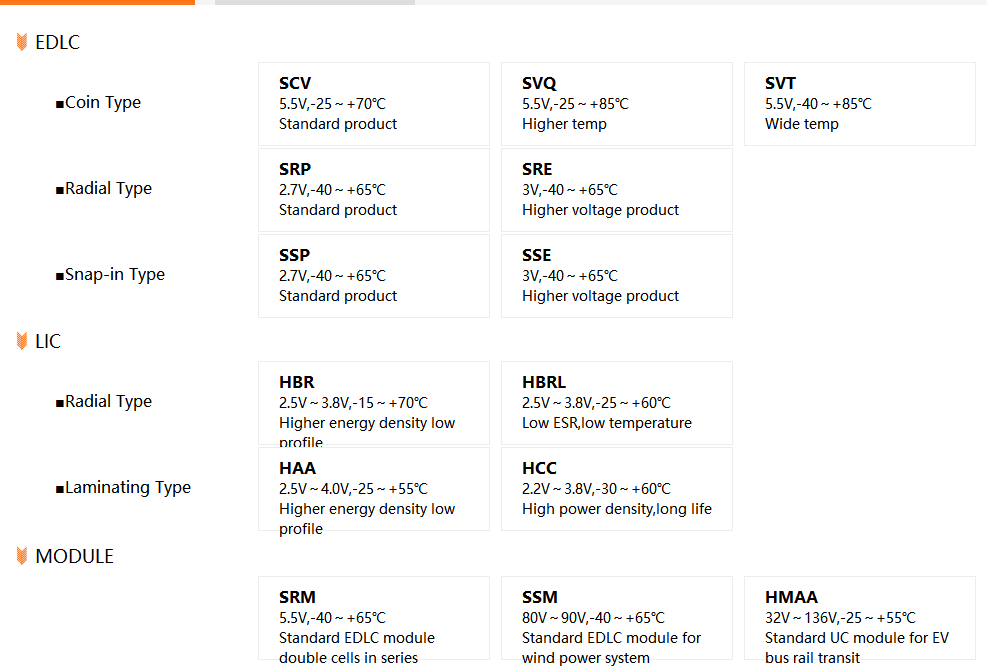
Task: Open the HBR LIC radial card
Action: (374, 403)
